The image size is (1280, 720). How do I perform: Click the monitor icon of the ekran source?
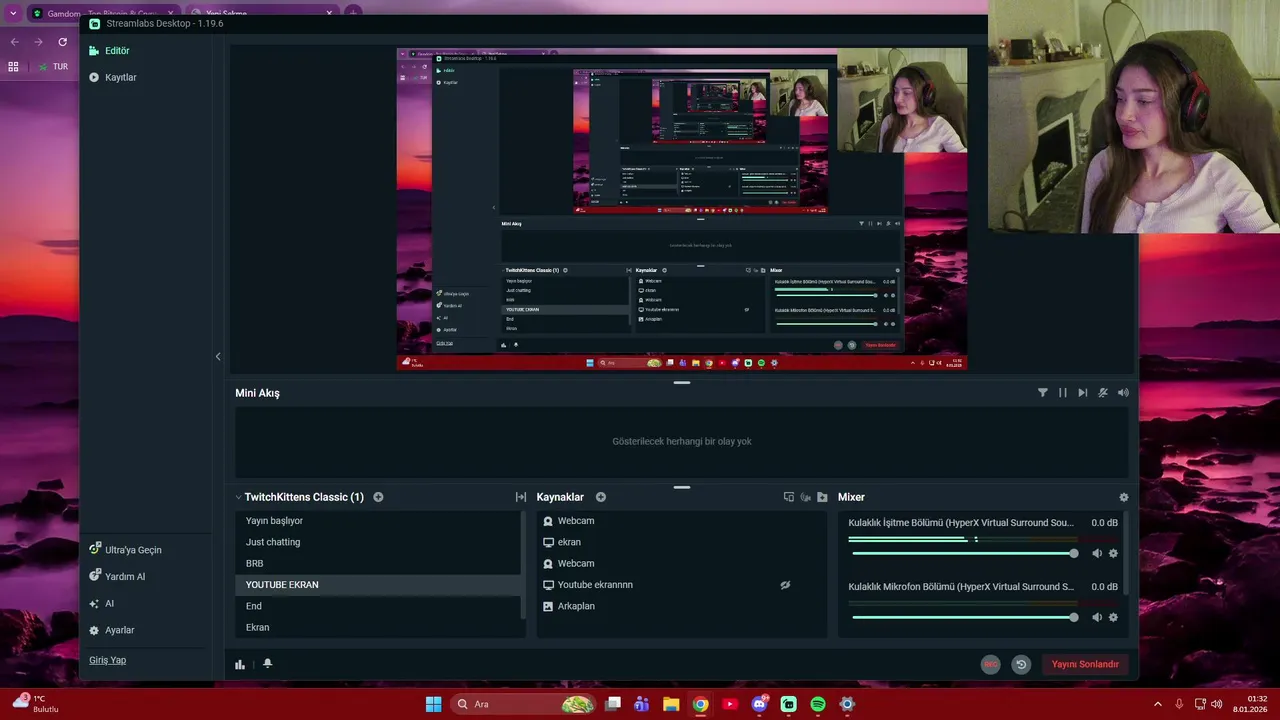tap(548, 542)
